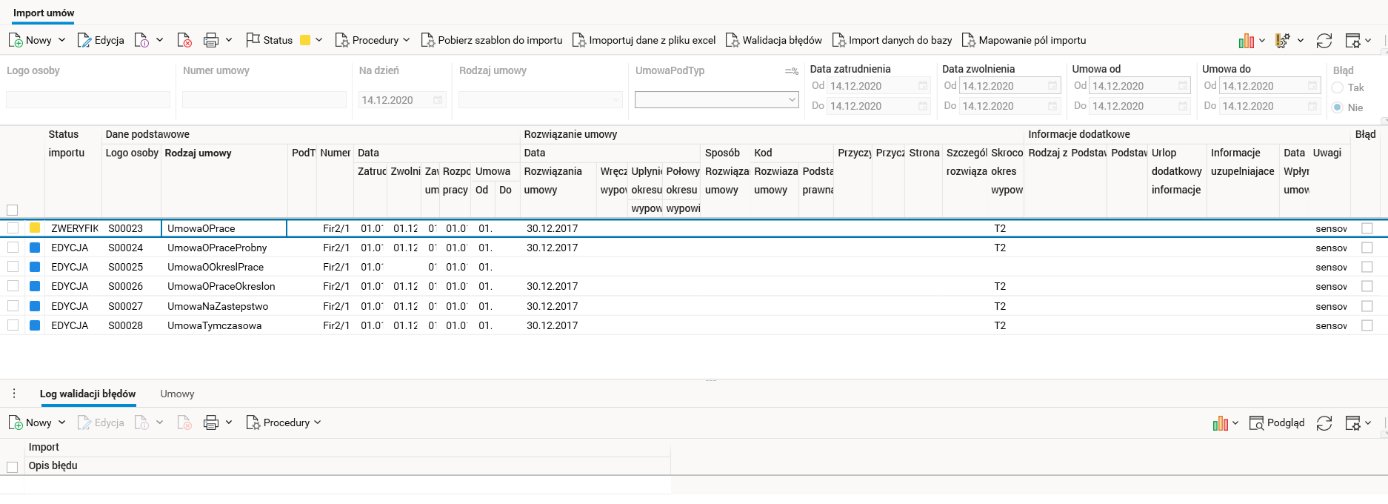Click Nowy in the bottom panel toolbar
The height and width of the screenshot is (504, 1388).
(x=30, y=423)
